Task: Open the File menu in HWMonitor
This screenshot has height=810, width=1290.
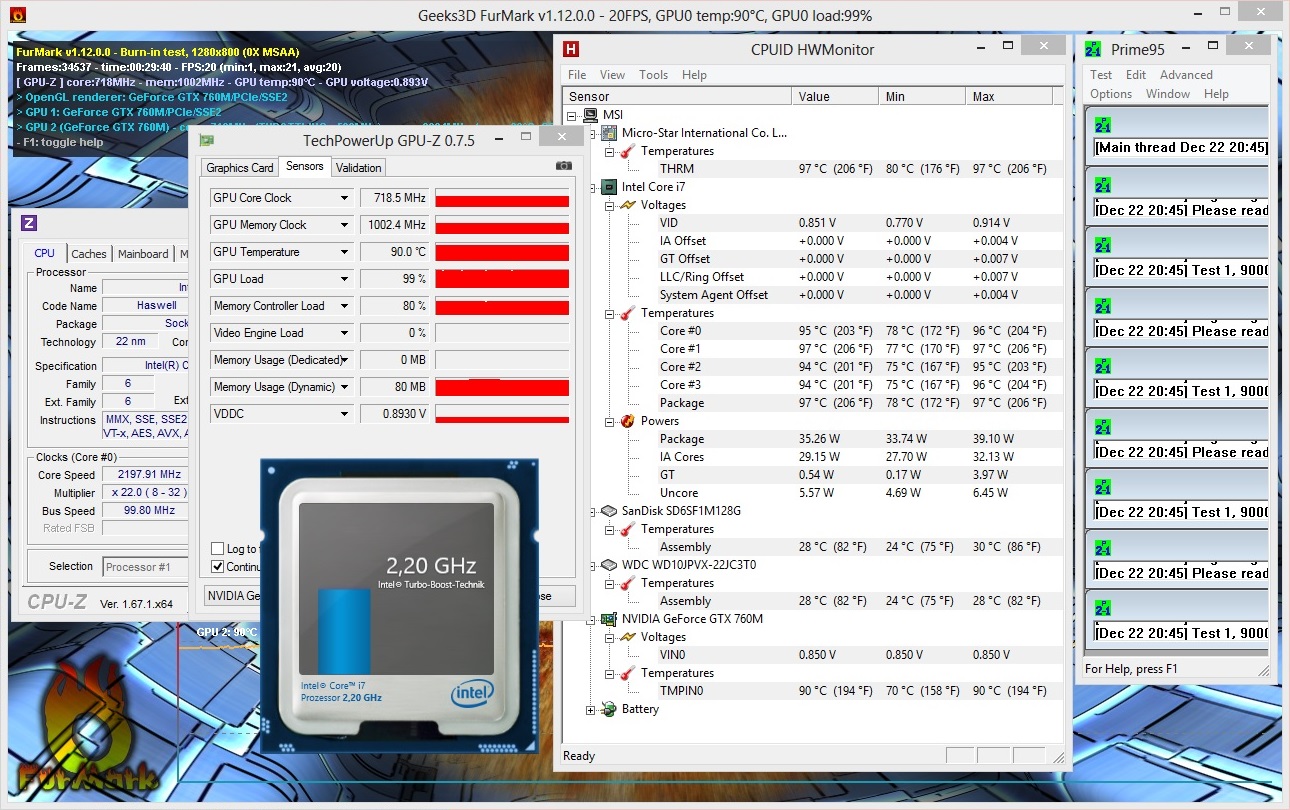Action: click(577, 75)
